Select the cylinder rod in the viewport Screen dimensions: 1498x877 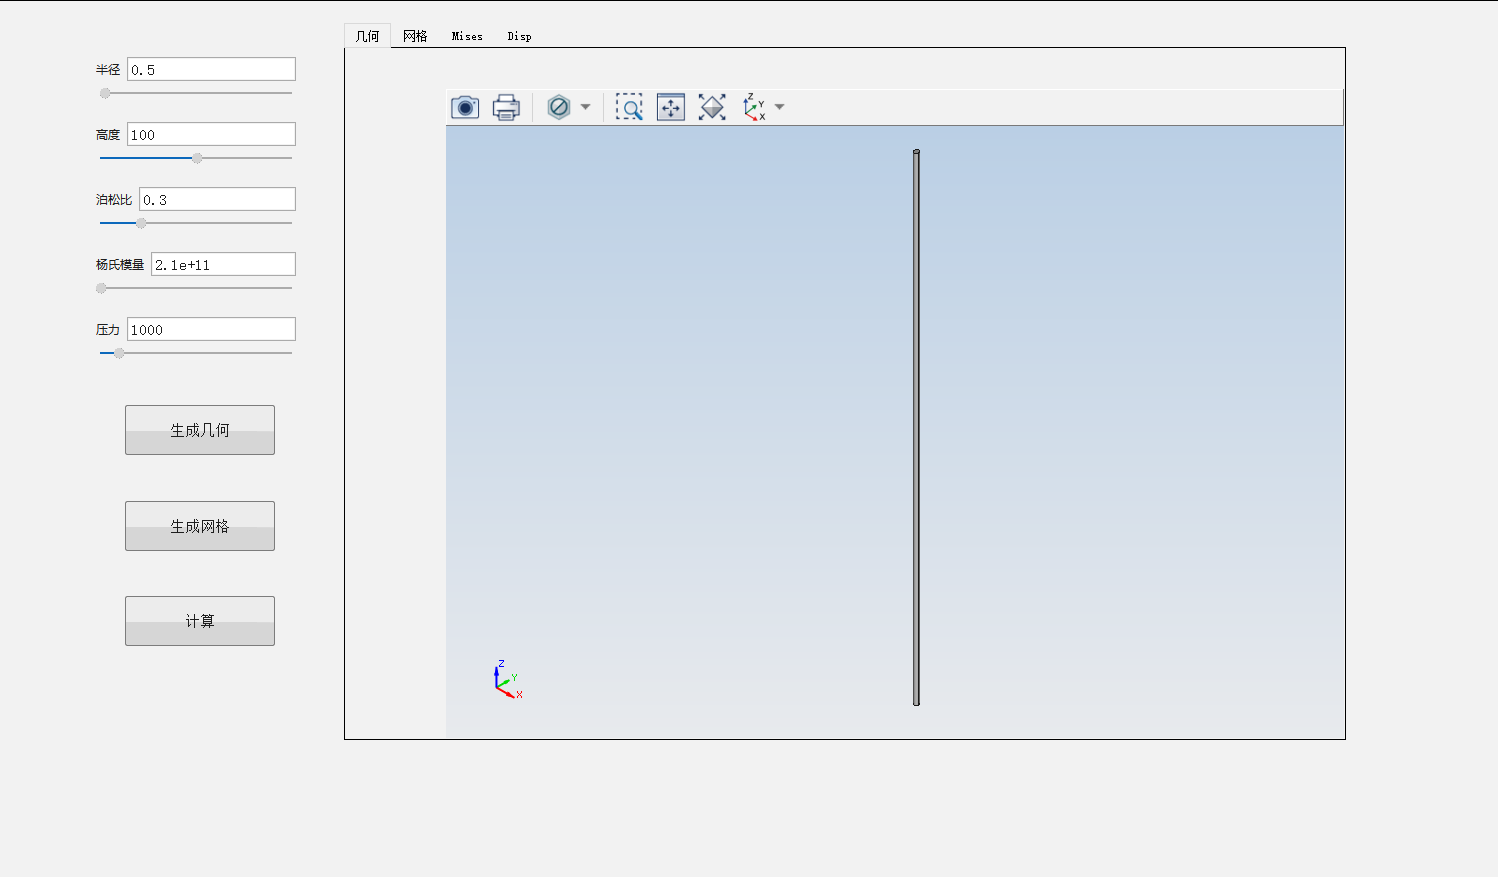(x=916, y=428)
